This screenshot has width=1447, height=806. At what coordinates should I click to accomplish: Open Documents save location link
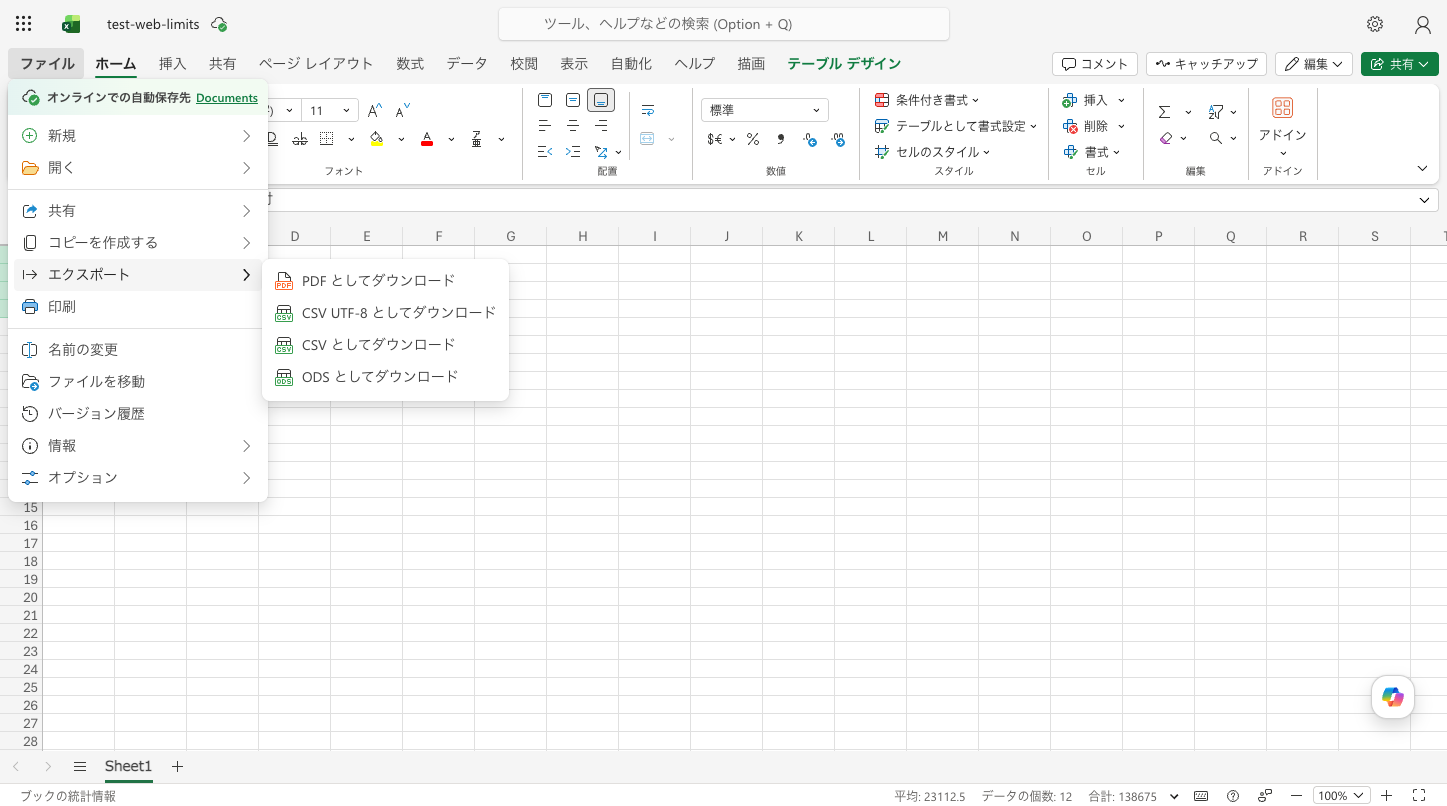tap(227, 98)
